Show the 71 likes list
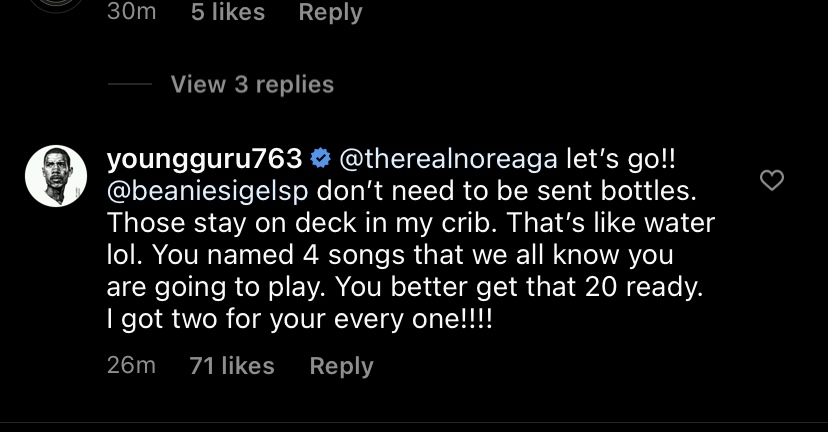The height and width of the screenshot is (432, 828). coord(232,366)
